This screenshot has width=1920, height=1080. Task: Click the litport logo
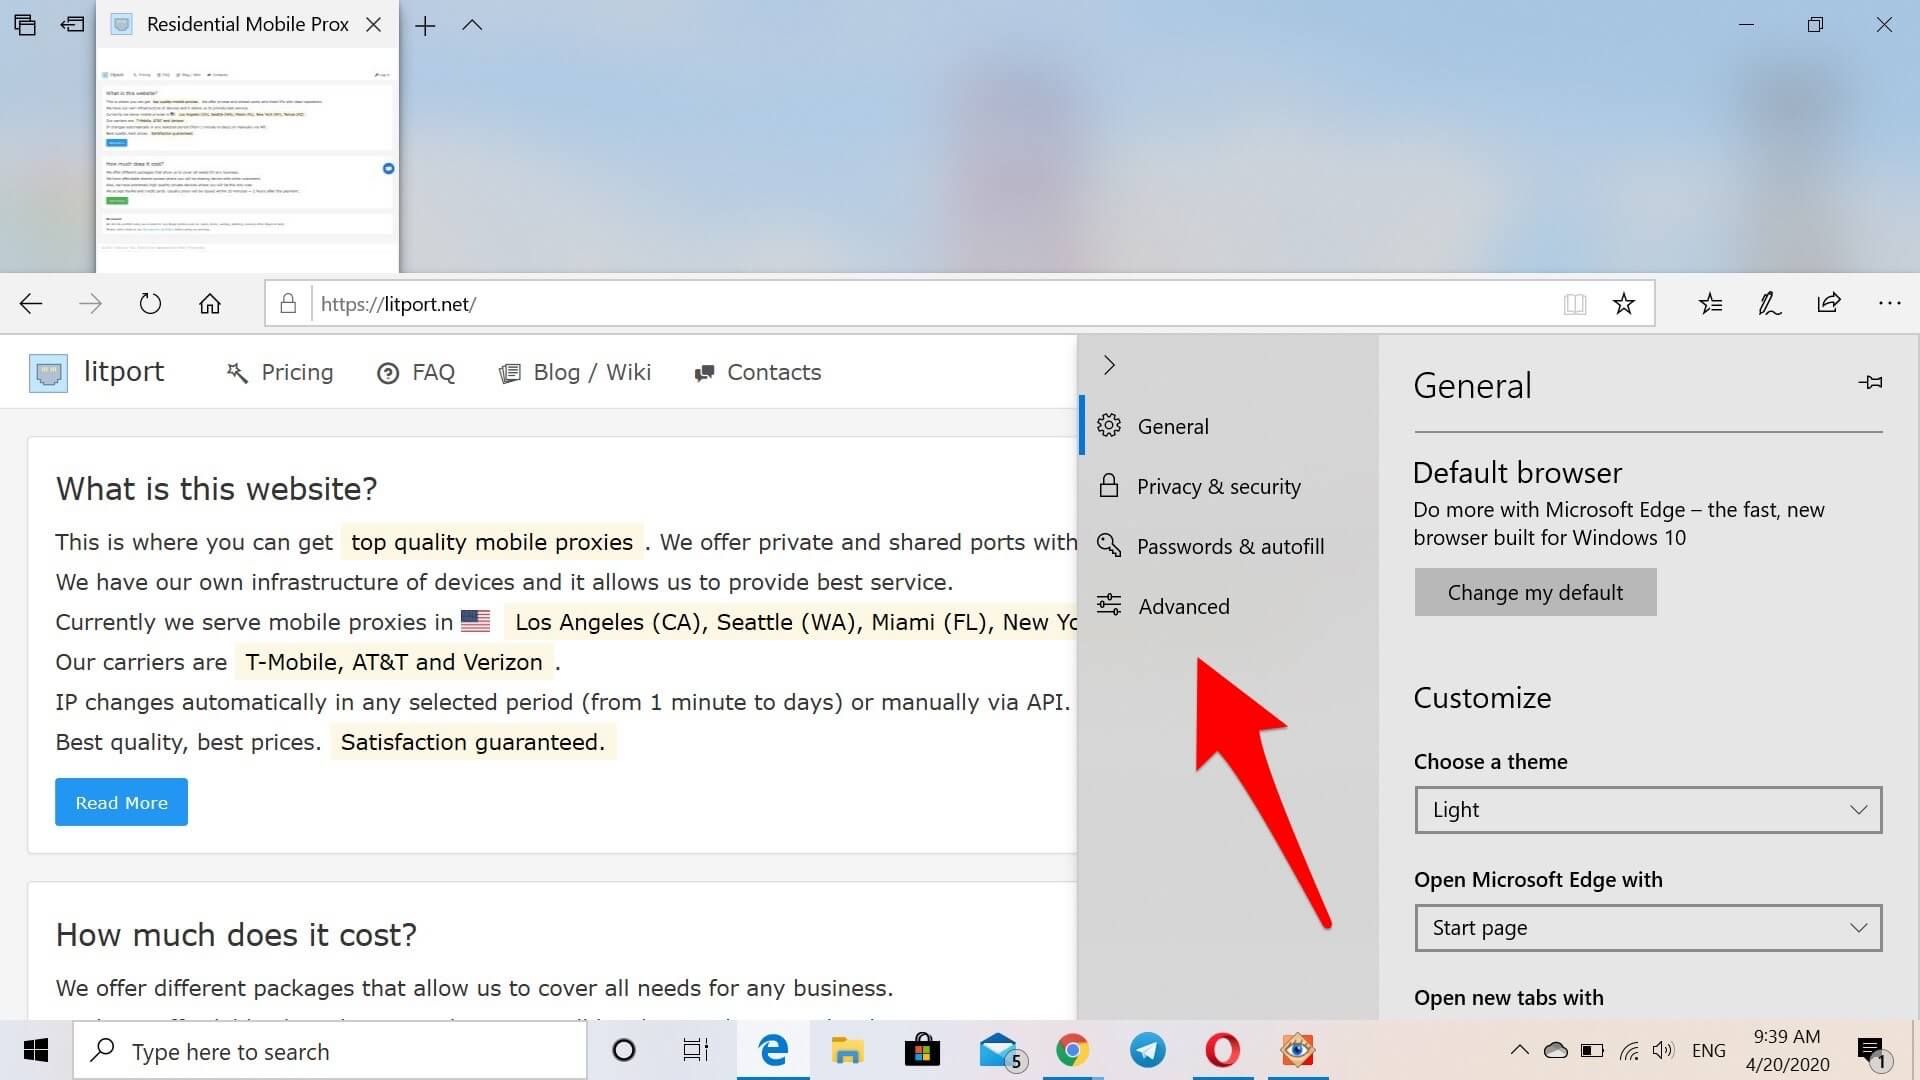[x=97, y=372]
